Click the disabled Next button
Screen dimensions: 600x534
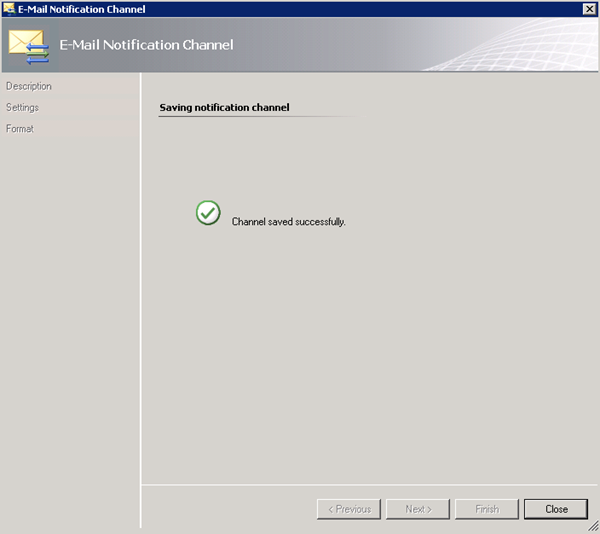click(x=418, y=509)
